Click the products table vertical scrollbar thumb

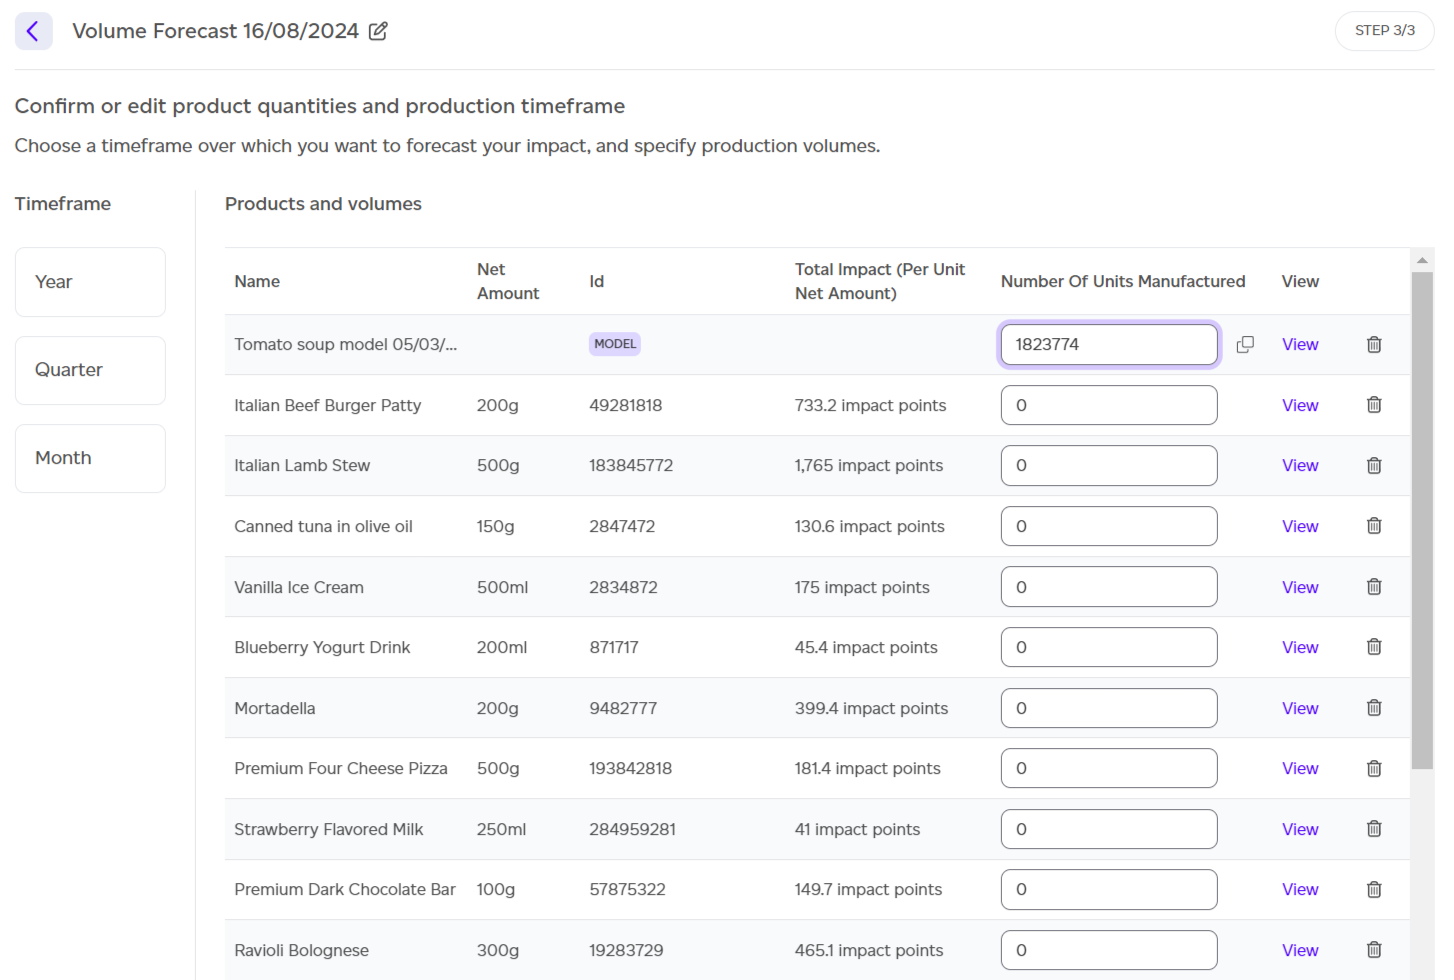[x=1422, y=520]
